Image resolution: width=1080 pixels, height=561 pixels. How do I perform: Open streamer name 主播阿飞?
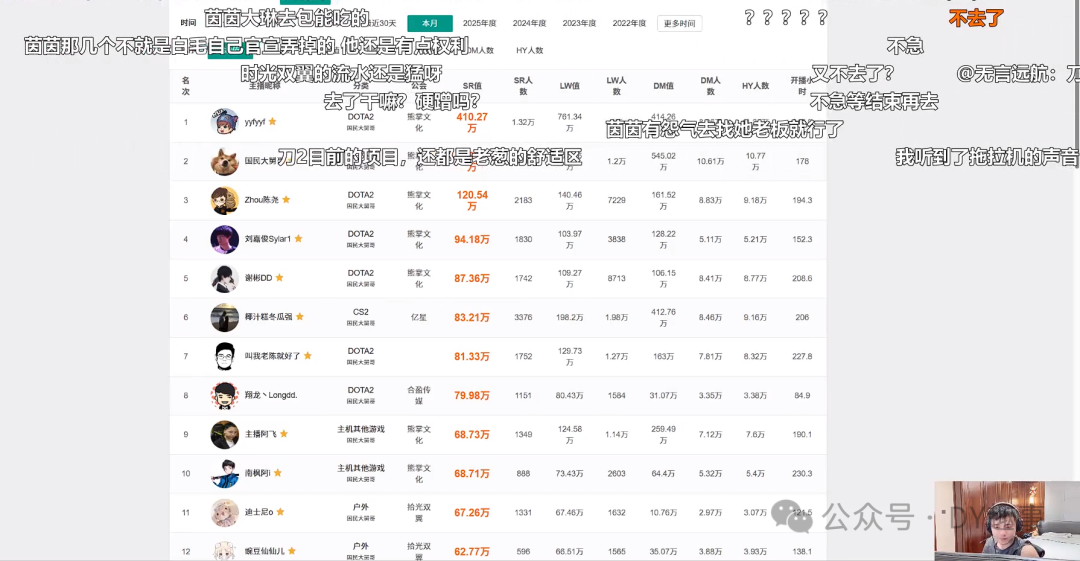(x=261, y=434)
